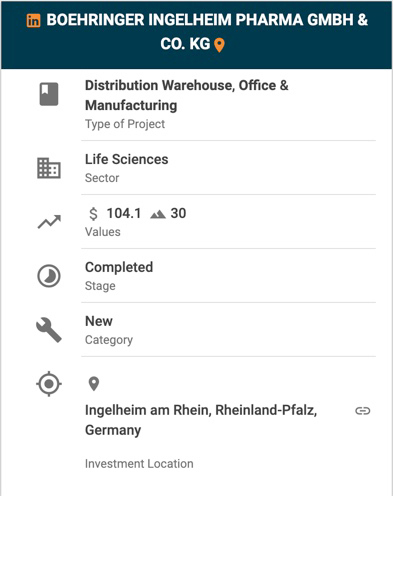Click the orange map pin after CO. KG
Viewport: 393px width, 568px height.
(219, 45)
